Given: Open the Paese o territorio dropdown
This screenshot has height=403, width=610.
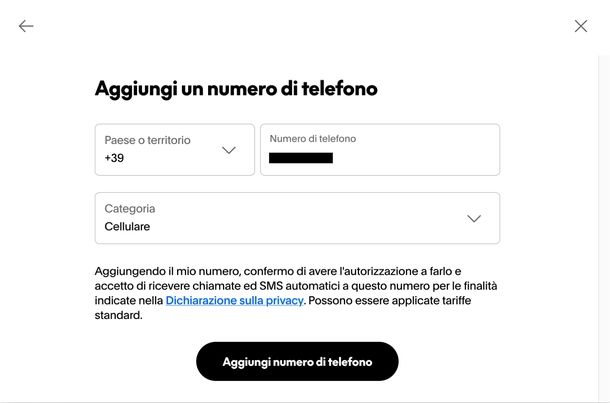Looking at the screenshot, I should [x=174, y=150].
